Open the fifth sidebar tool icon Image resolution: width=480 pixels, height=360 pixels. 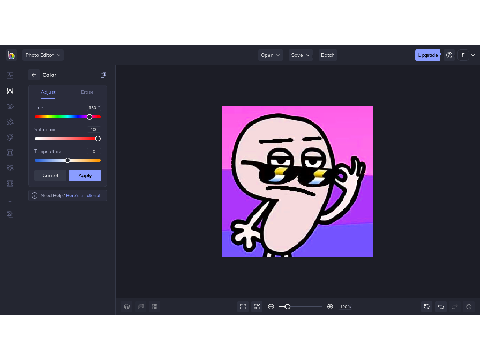point(10,137)
